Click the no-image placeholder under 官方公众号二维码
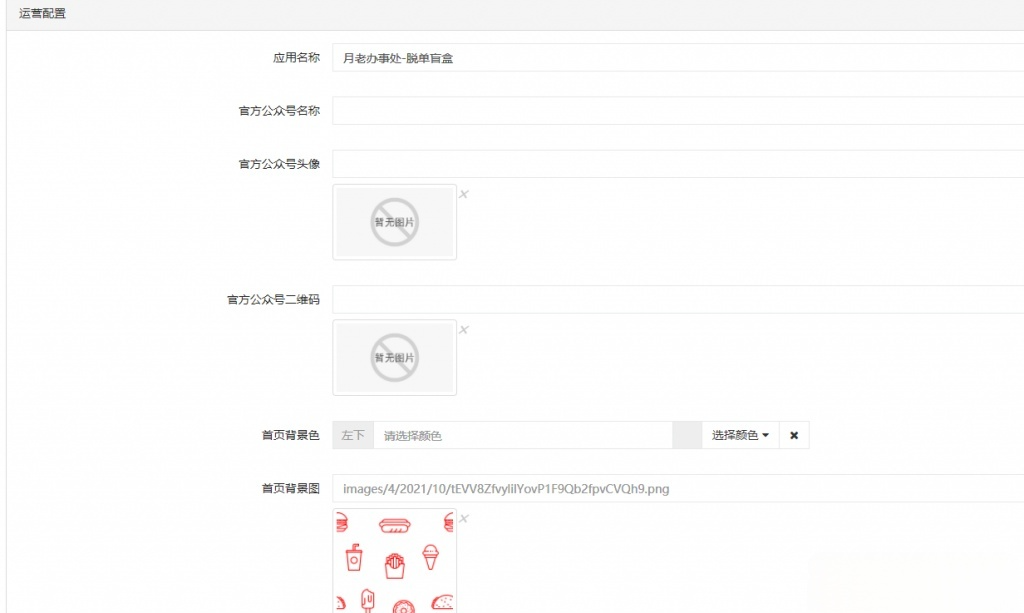This screenshot has width=1024, height=613. click(x=394, y=356)
